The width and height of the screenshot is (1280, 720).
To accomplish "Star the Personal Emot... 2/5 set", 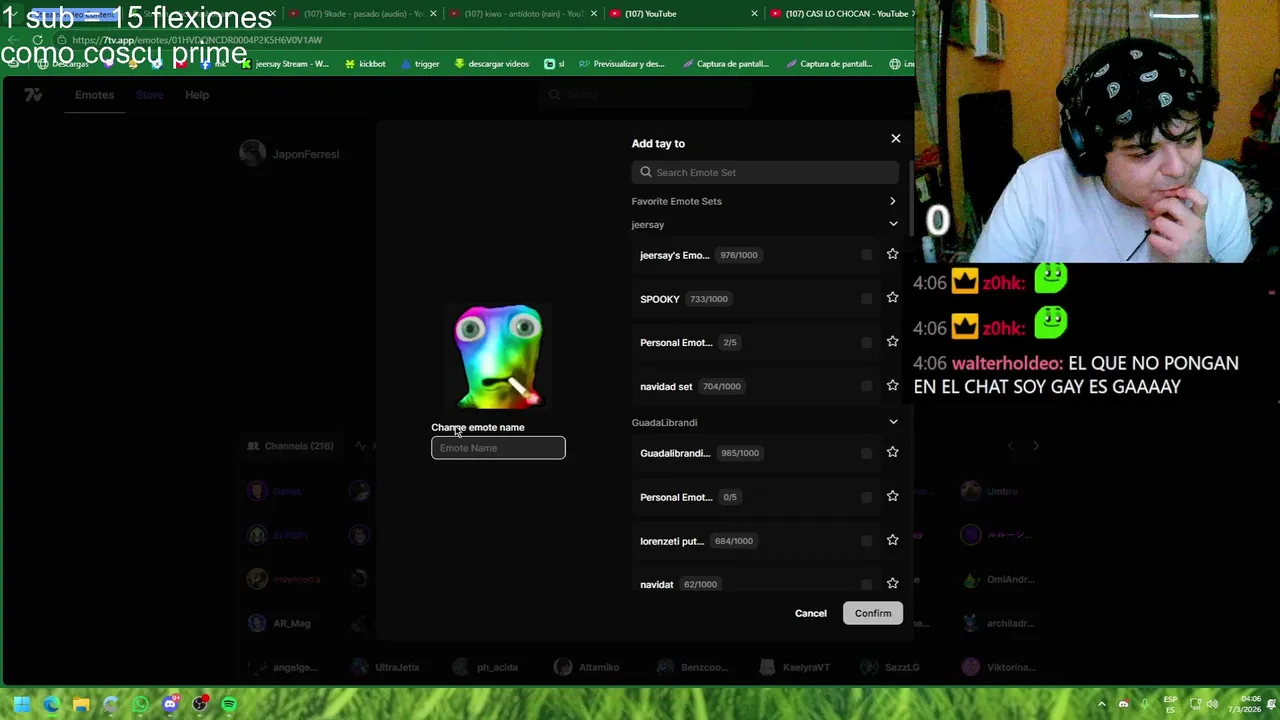I will 892,342.
